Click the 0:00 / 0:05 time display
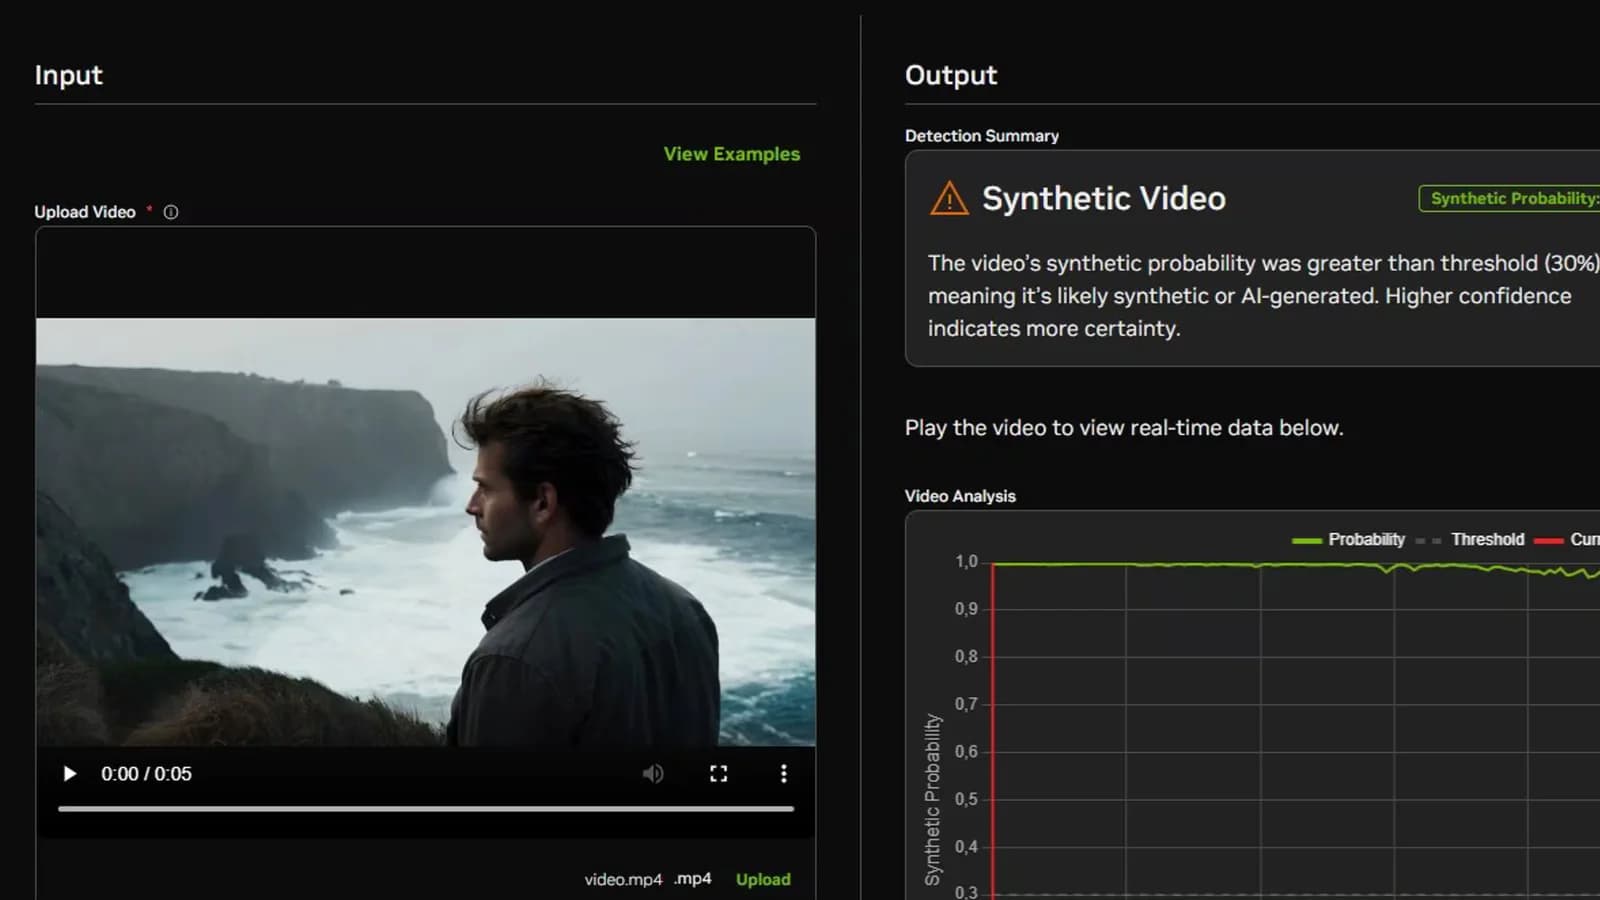This screenshot has height=900, width=1600. 146,774
